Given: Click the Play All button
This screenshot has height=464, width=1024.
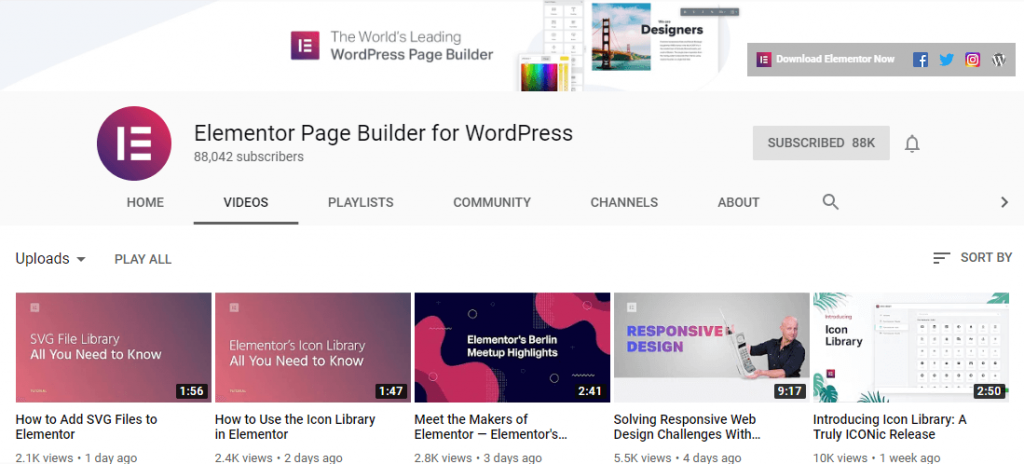Looking at the screenshot, I should (143, 259).
